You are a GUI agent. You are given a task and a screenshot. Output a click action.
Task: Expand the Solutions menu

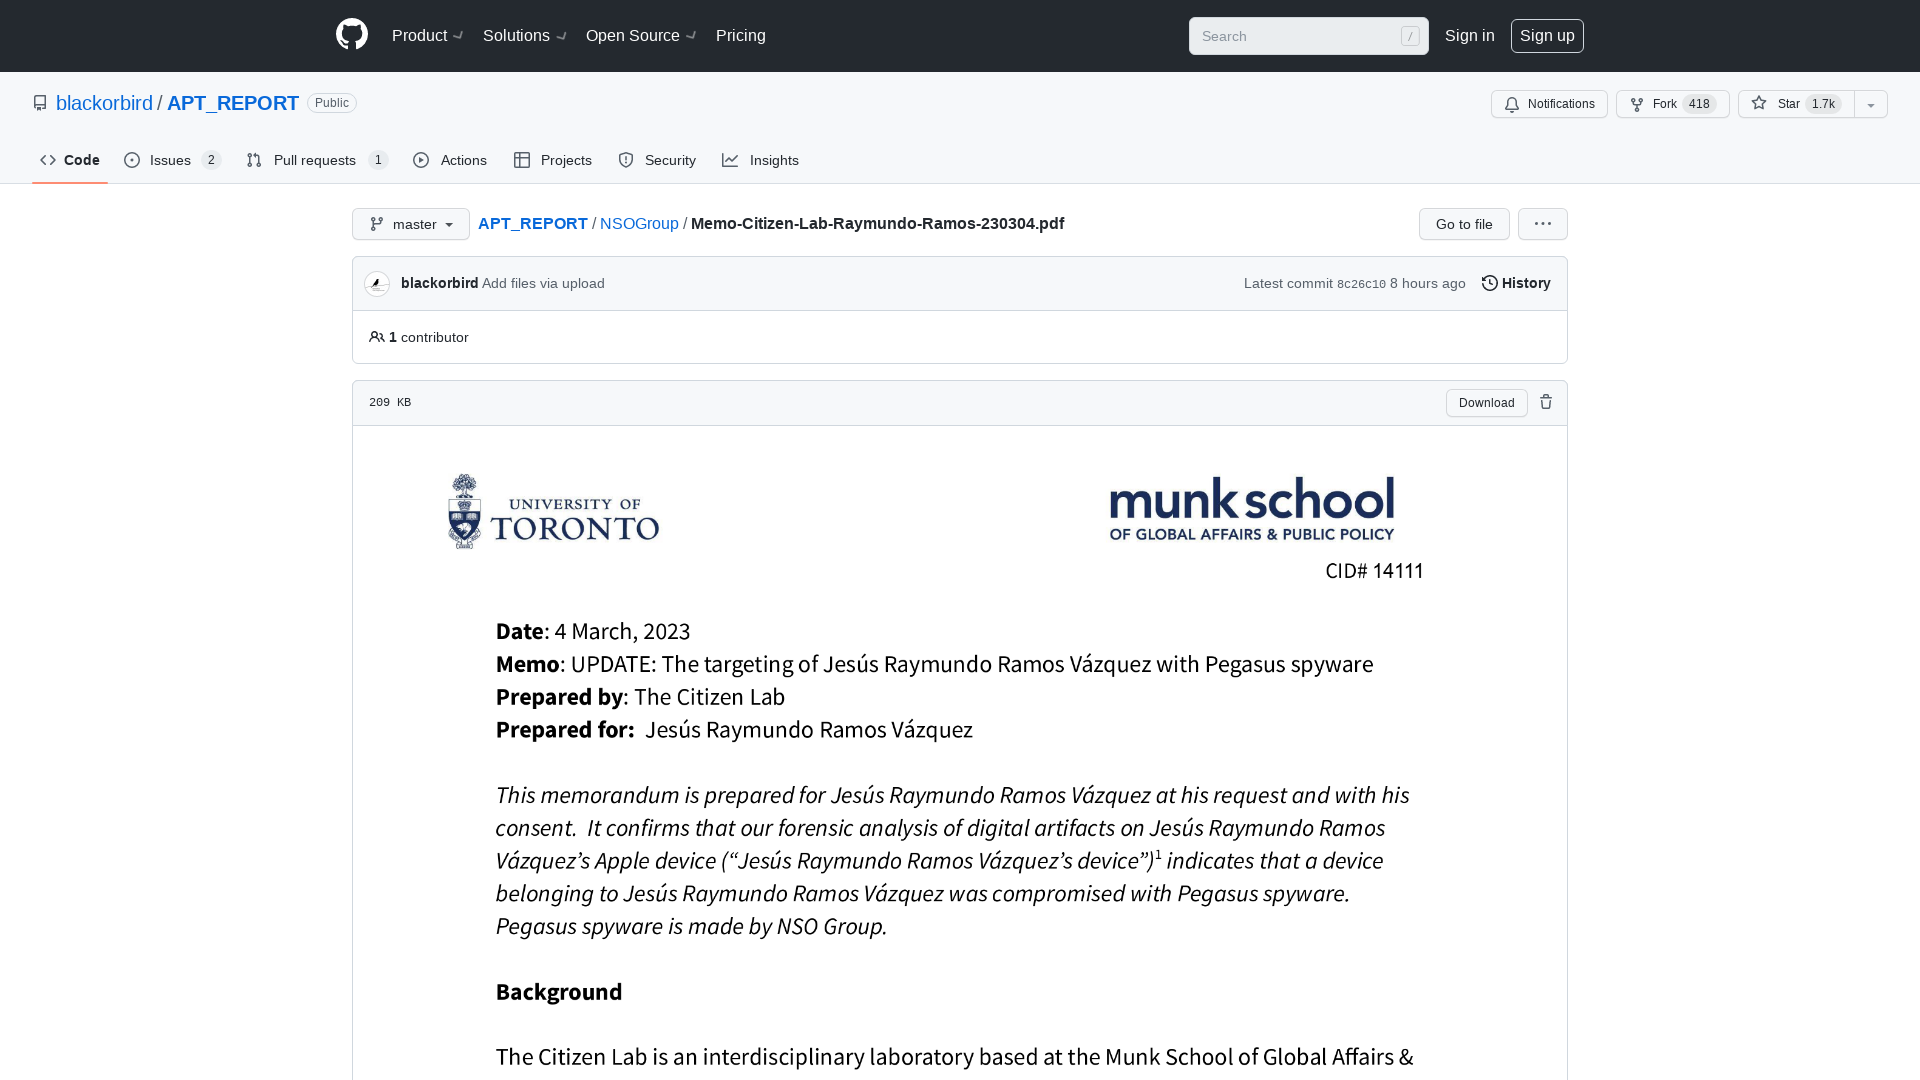click(525, 36)
